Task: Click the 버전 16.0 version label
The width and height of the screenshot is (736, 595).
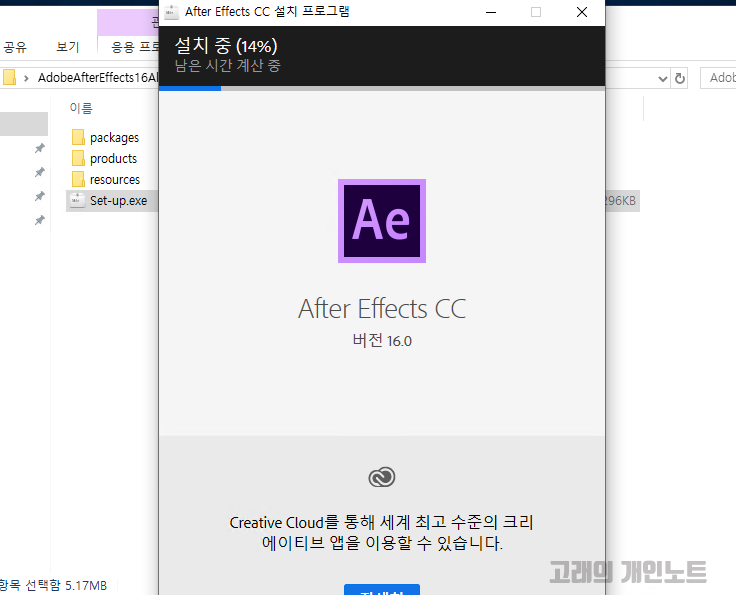Action: click(382, 341)
